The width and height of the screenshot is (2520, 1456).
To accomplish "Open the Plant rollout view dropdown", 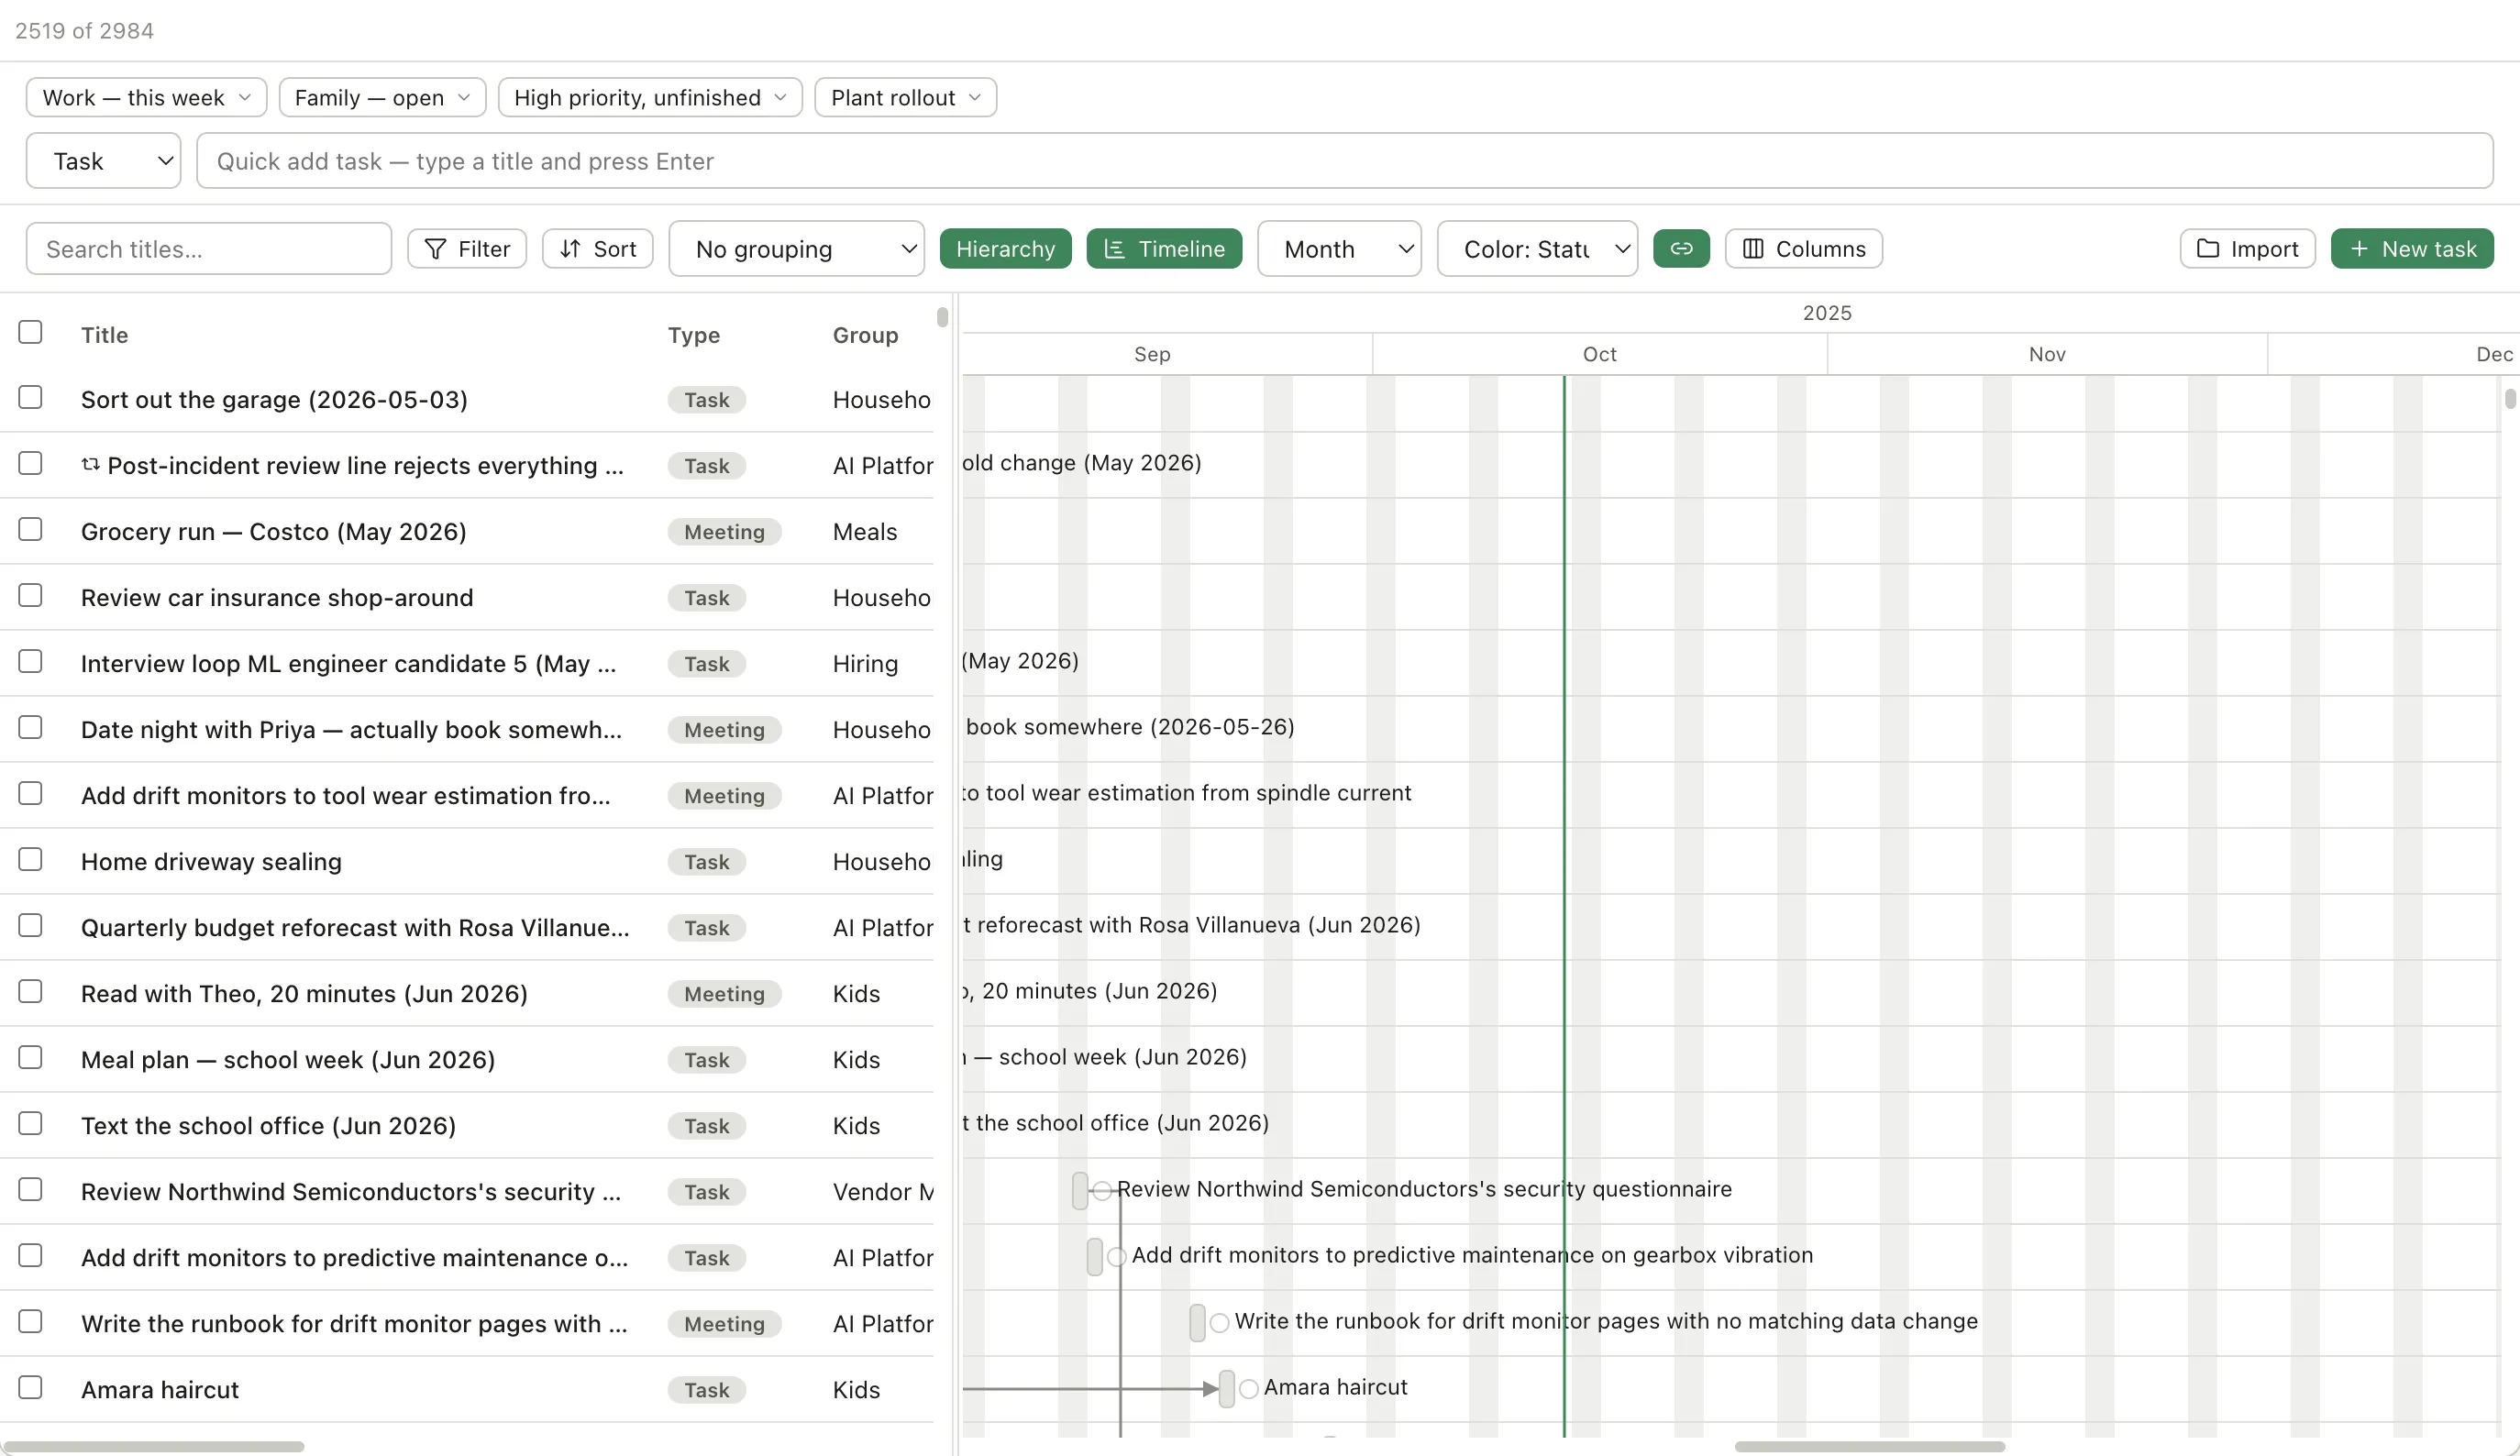I will pyautogui.click(x=905, y=98).
